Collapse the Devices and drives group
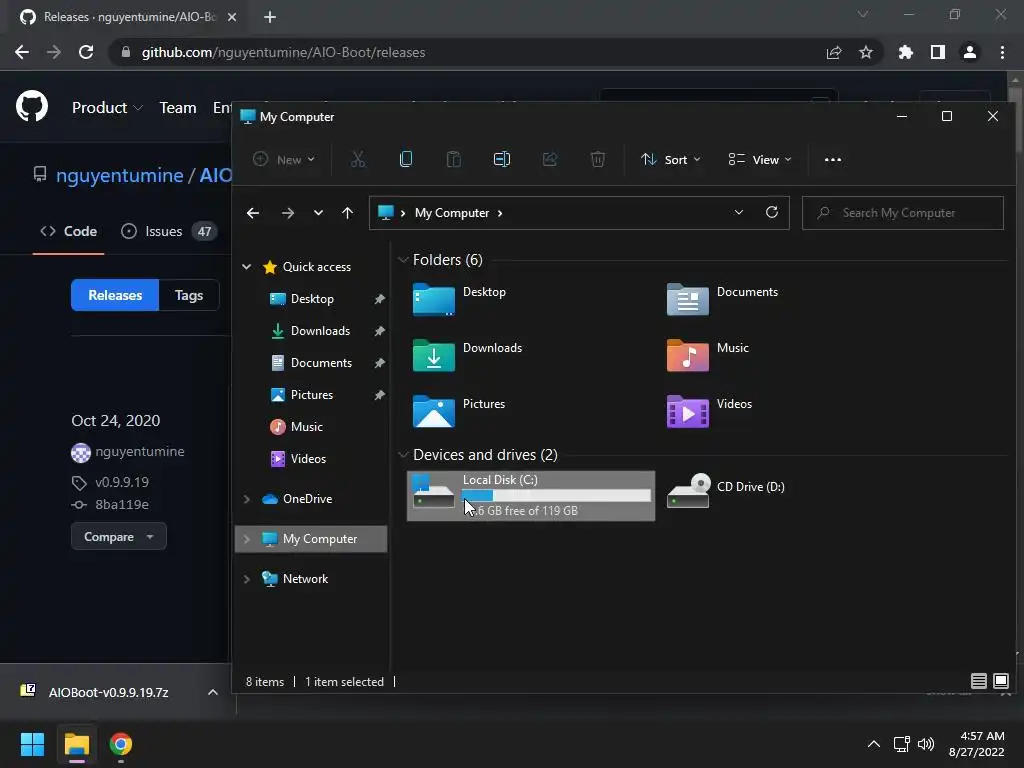The image size is (1024, 768). (x=403, y=455)
